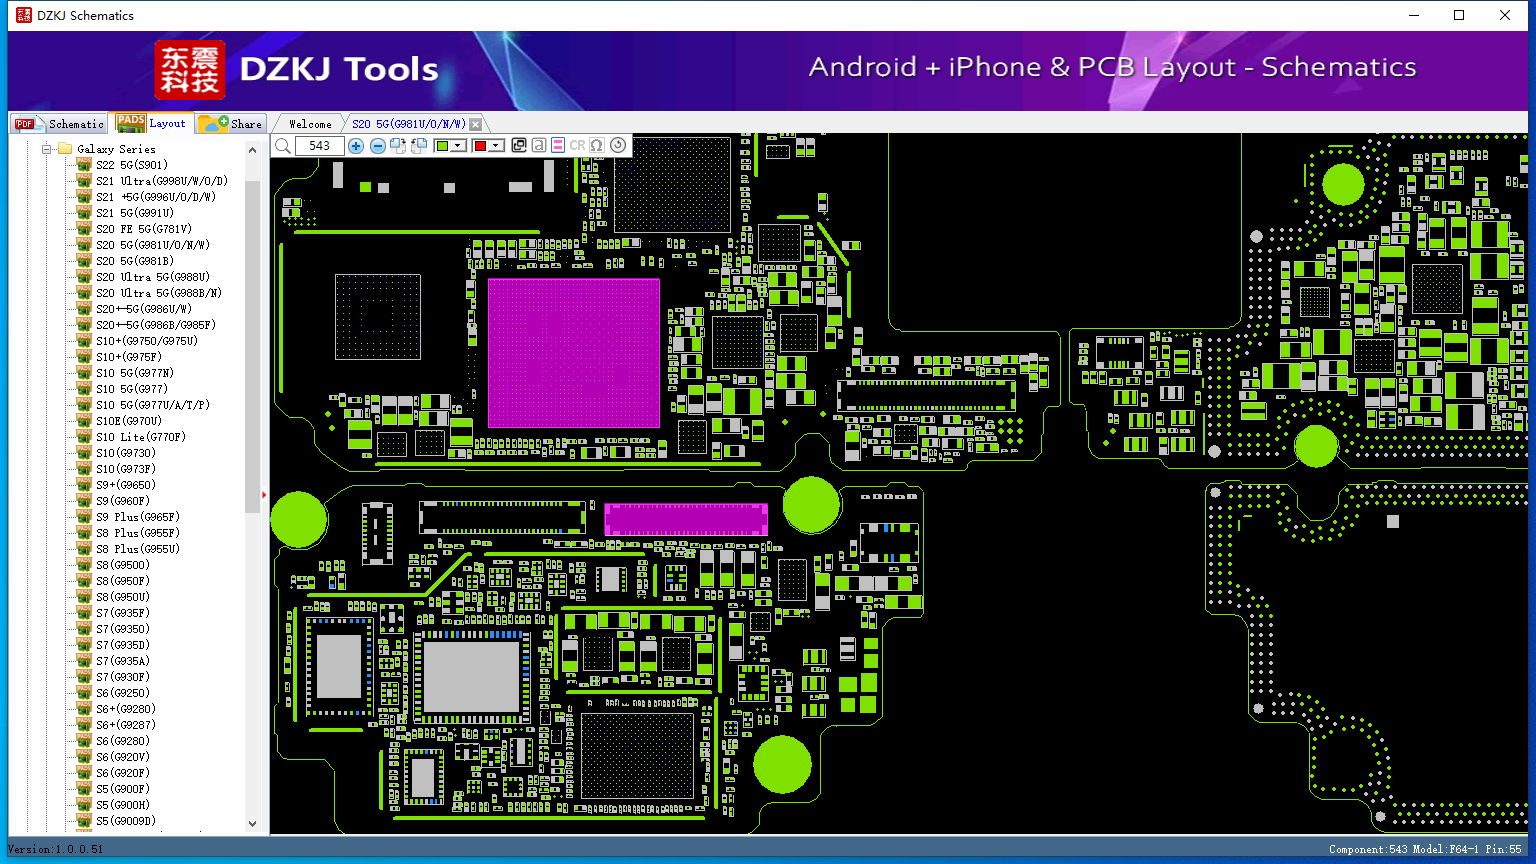Open S21 Ultra(G998U/W/O/D) in the tree
The width and height of the screenshot is (1536, 864).
pyautogui.click(x=162, y=181)
